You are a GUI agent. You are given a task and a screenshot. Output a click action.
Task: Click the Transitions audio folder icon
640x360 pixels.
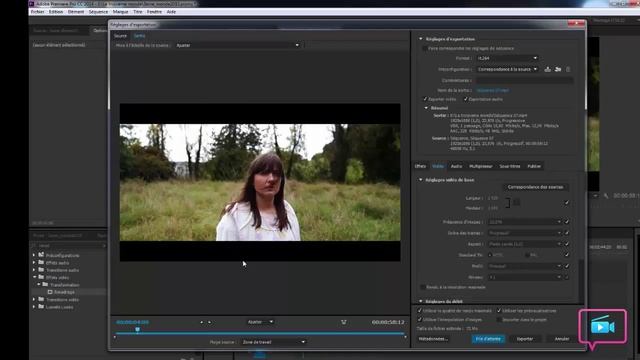point(41,270)
